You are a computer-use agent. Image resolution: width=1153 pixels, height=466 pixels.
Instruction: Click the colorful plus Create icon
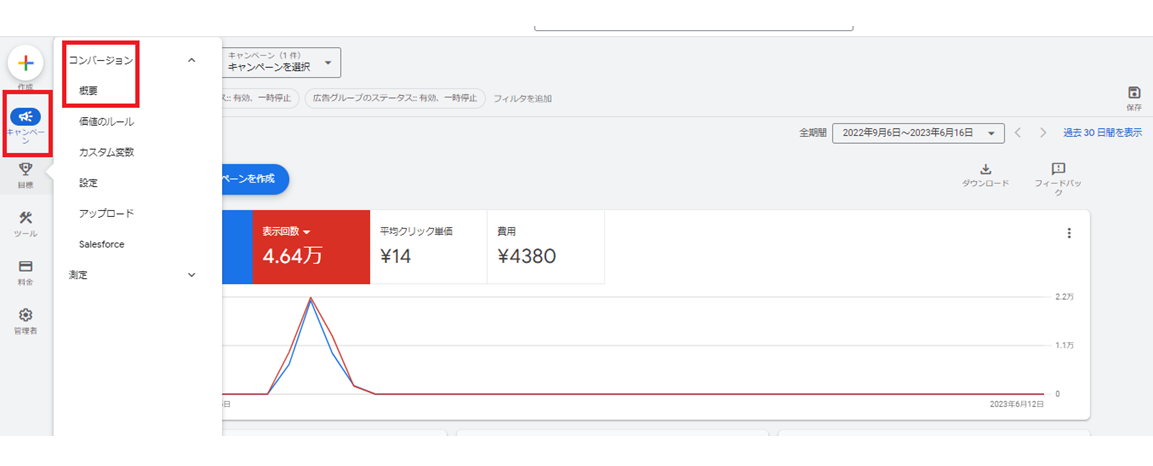point(26,63)
